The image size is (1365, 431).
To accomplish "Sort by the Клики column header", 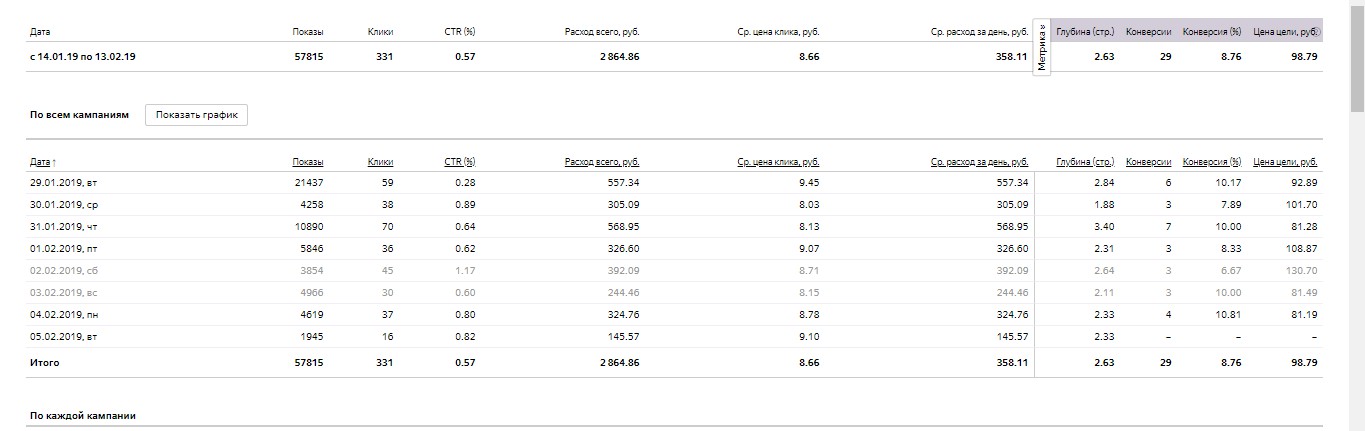I will [380, 162].
